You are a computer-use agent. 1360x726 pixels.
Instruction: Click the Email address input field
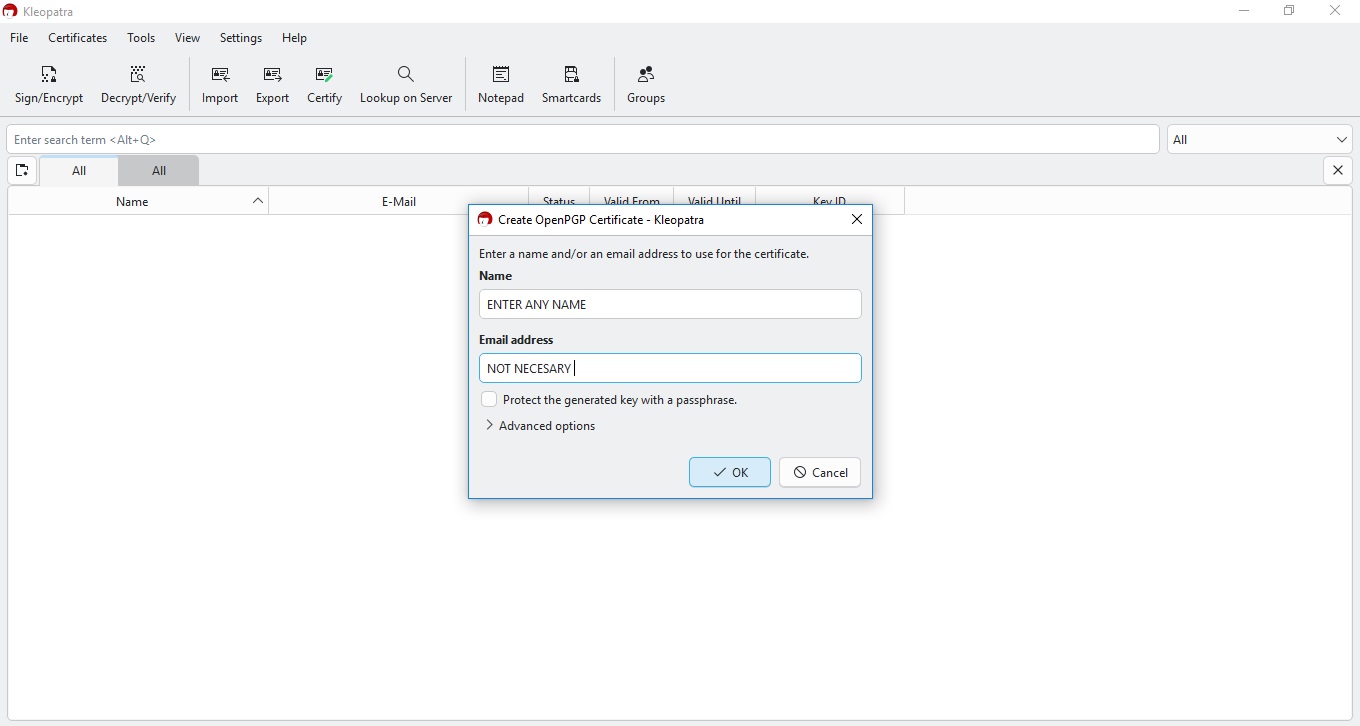[670, 368]
